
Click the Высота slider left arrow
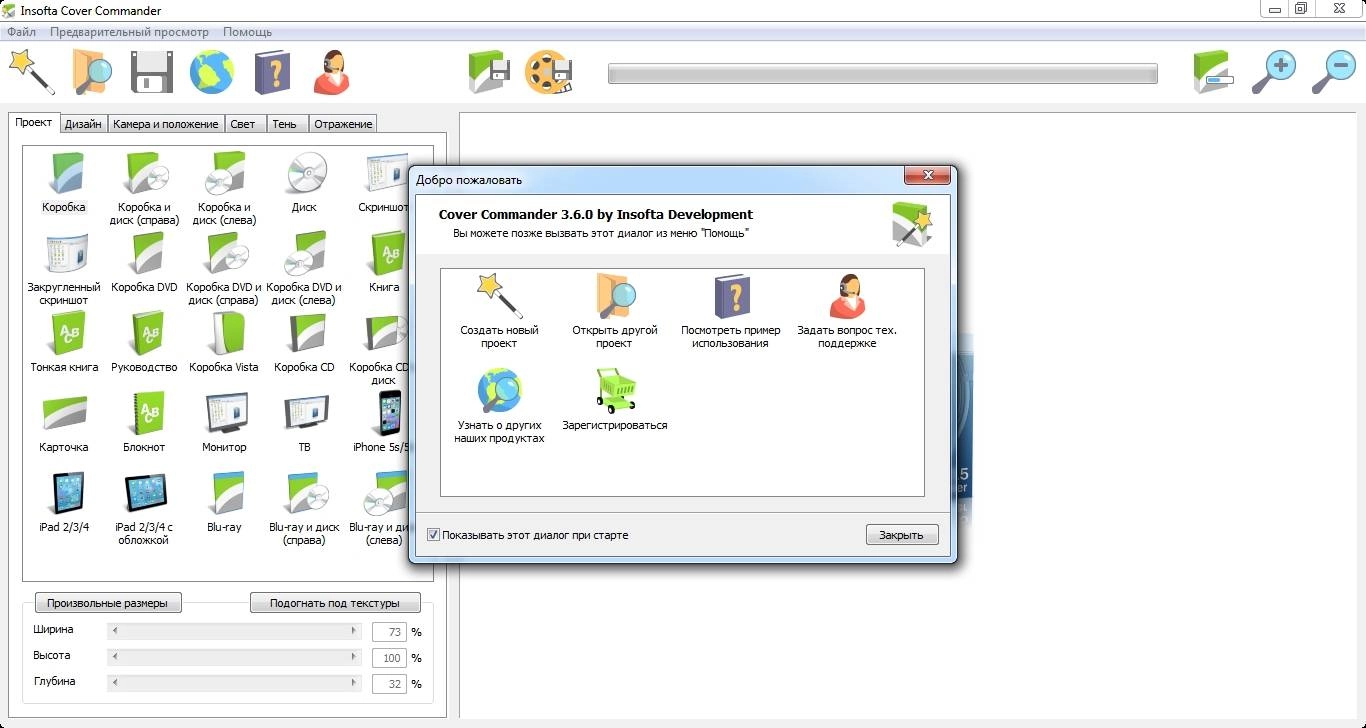coord(115,657)
